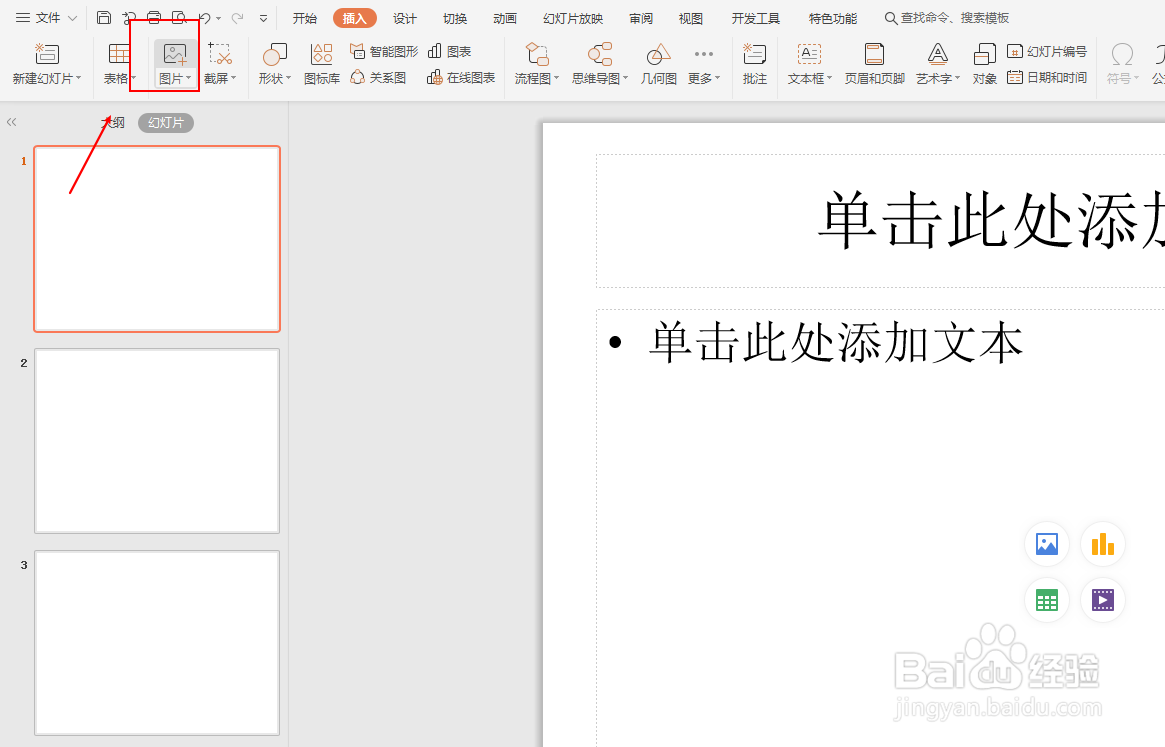Switch panel to Outline (大纲) view
The width and height of the screenshot is (1165, 747).
113,123
